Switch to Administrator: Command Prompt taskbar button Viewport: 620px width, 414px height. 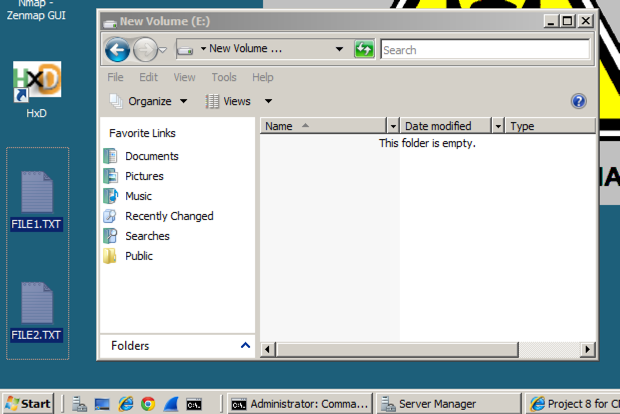300,404
